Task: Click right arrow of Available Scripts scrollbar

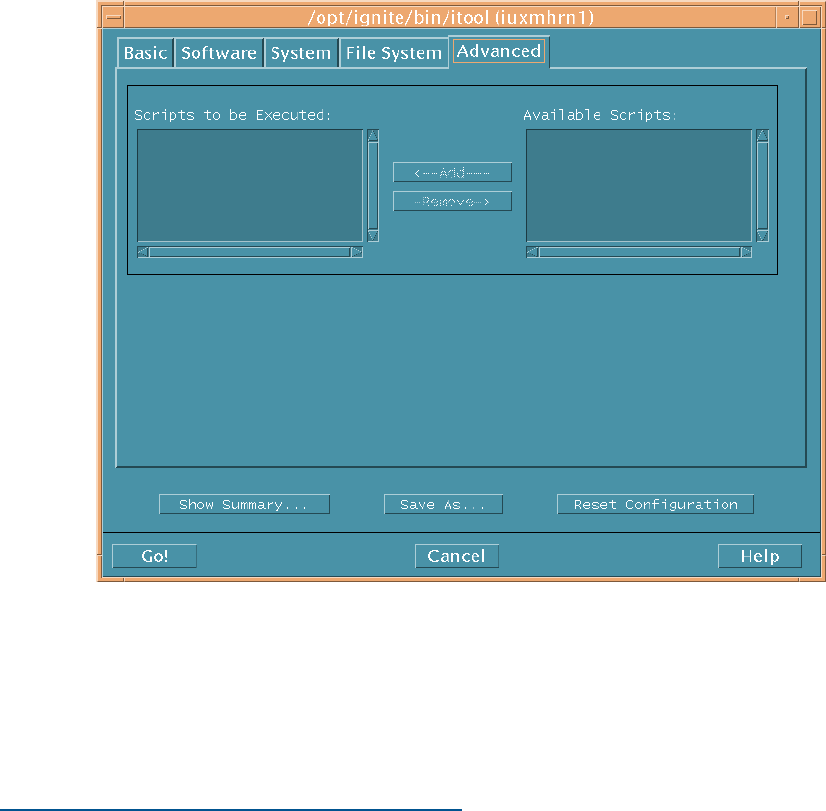Action: [x=746, y=252]
